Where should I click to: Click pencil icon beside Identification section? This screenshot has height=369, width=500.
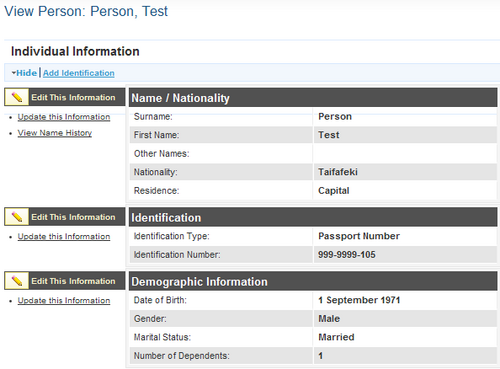pos(17,217)
